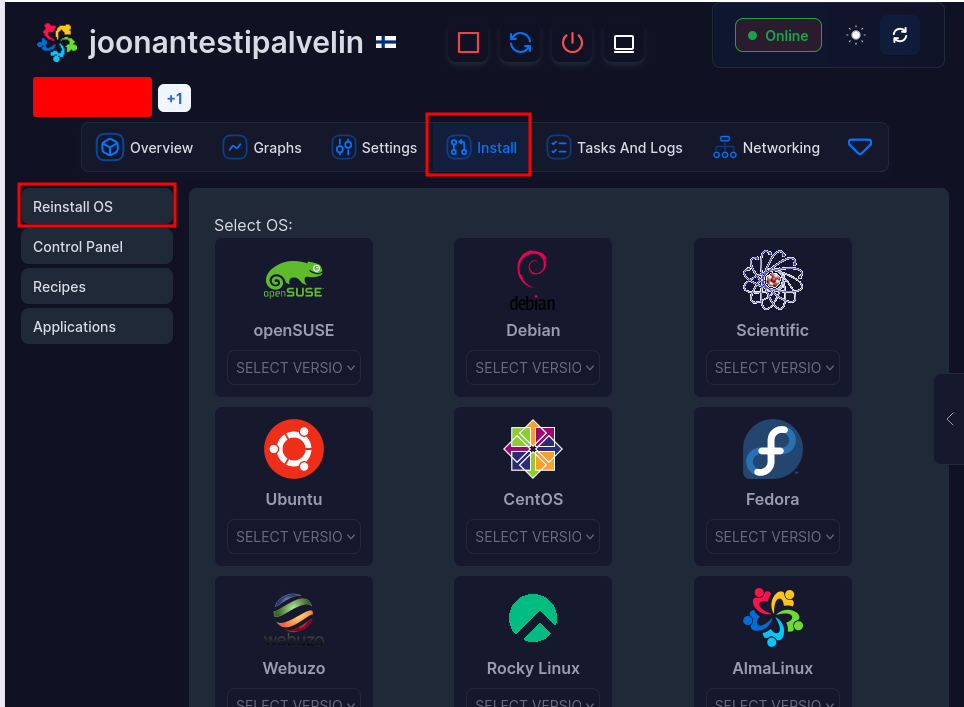Image resolution: width=964 pixels, height=707 pixels.
Task: Click the red stop server icon
Action: 468,42
